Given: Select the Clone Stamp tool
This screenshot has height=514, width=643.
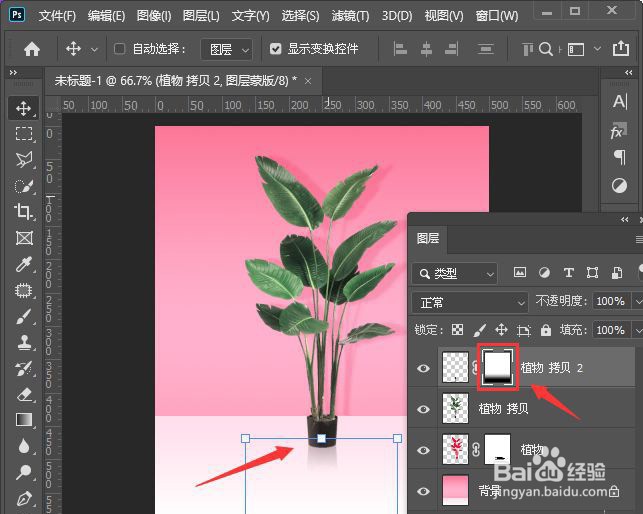Looking at the screenshot, I should tap(23, 343).
